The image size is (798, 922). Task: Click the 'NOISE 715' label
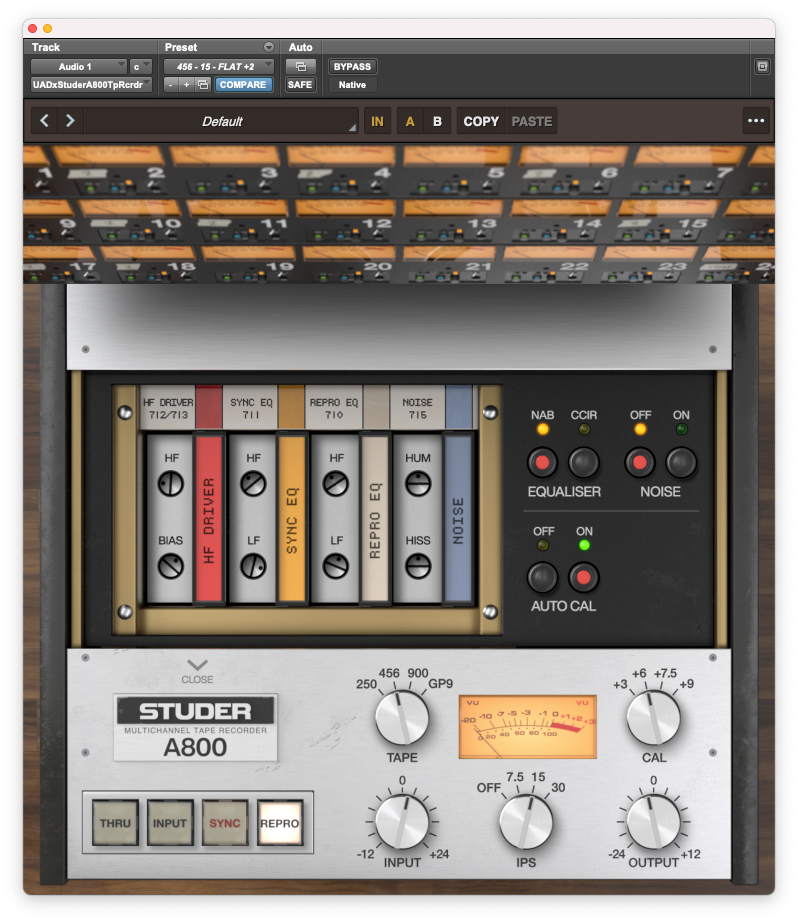(x=418, y=408)
